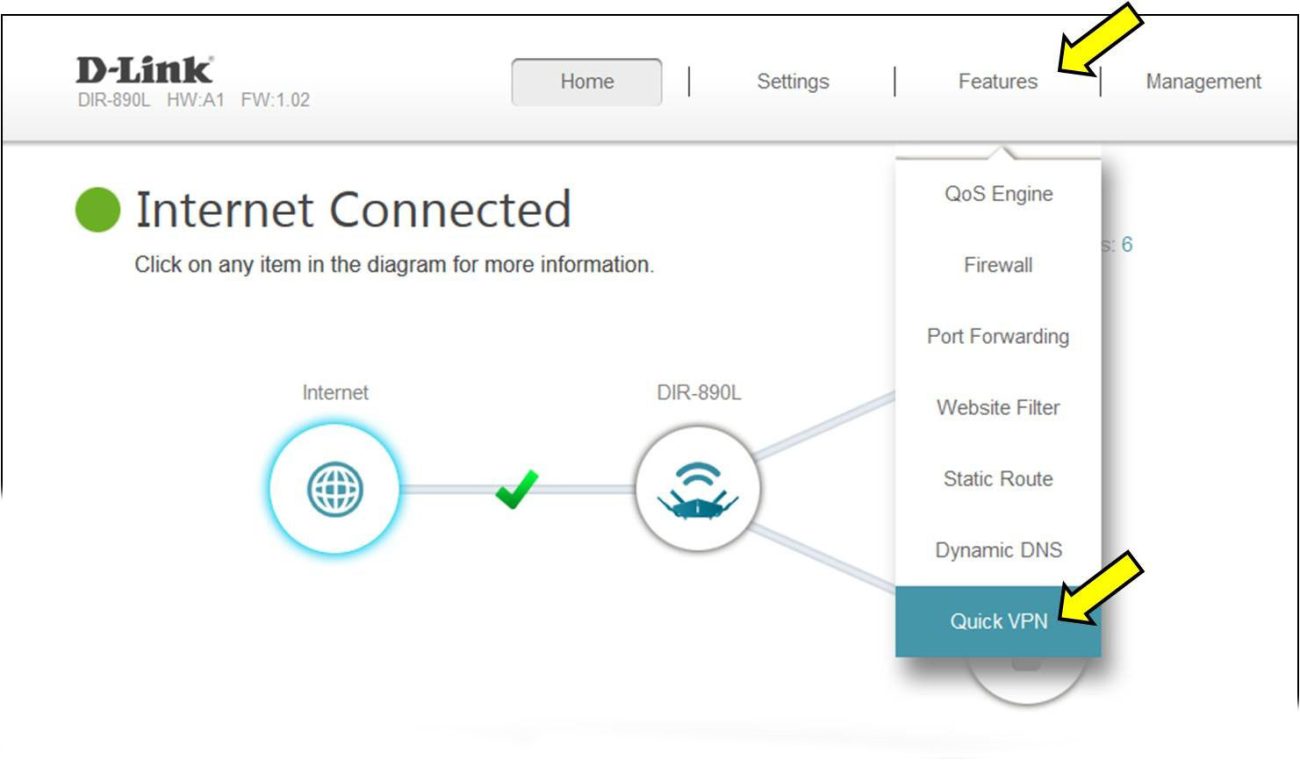Select the Website Filter entry
This screenshot has height=760, width=1300.
coord(997,408)
